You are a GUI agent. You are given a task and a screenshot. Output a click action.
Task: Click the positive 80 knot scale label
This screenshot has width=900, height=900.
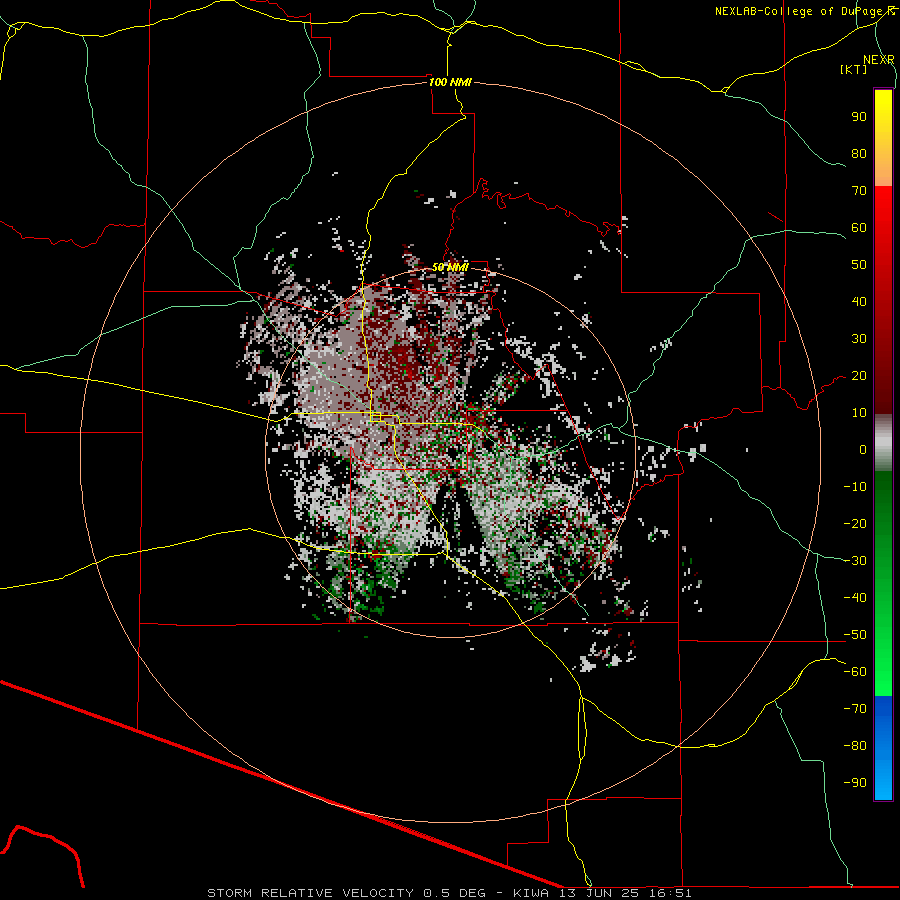click(x=859, y=153)
